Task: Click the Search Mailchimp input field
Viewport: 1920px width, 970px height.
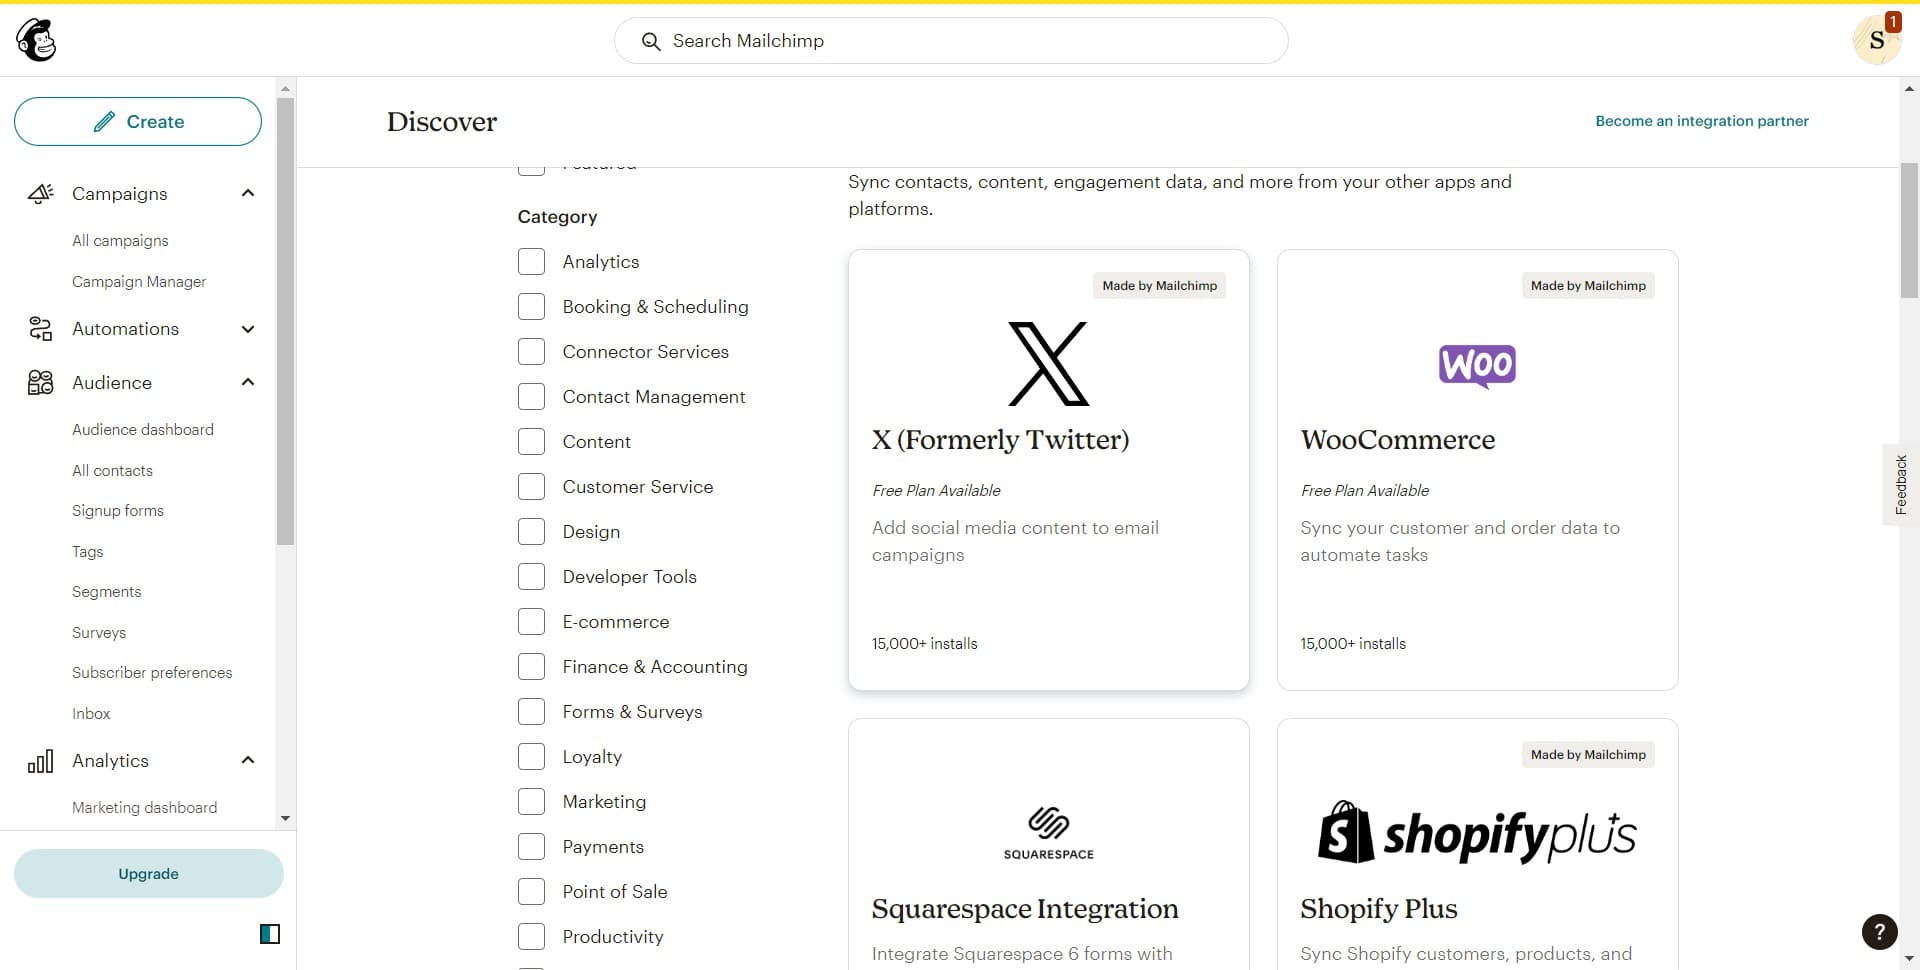Action: pyautogui.click(x=950, y=41)
